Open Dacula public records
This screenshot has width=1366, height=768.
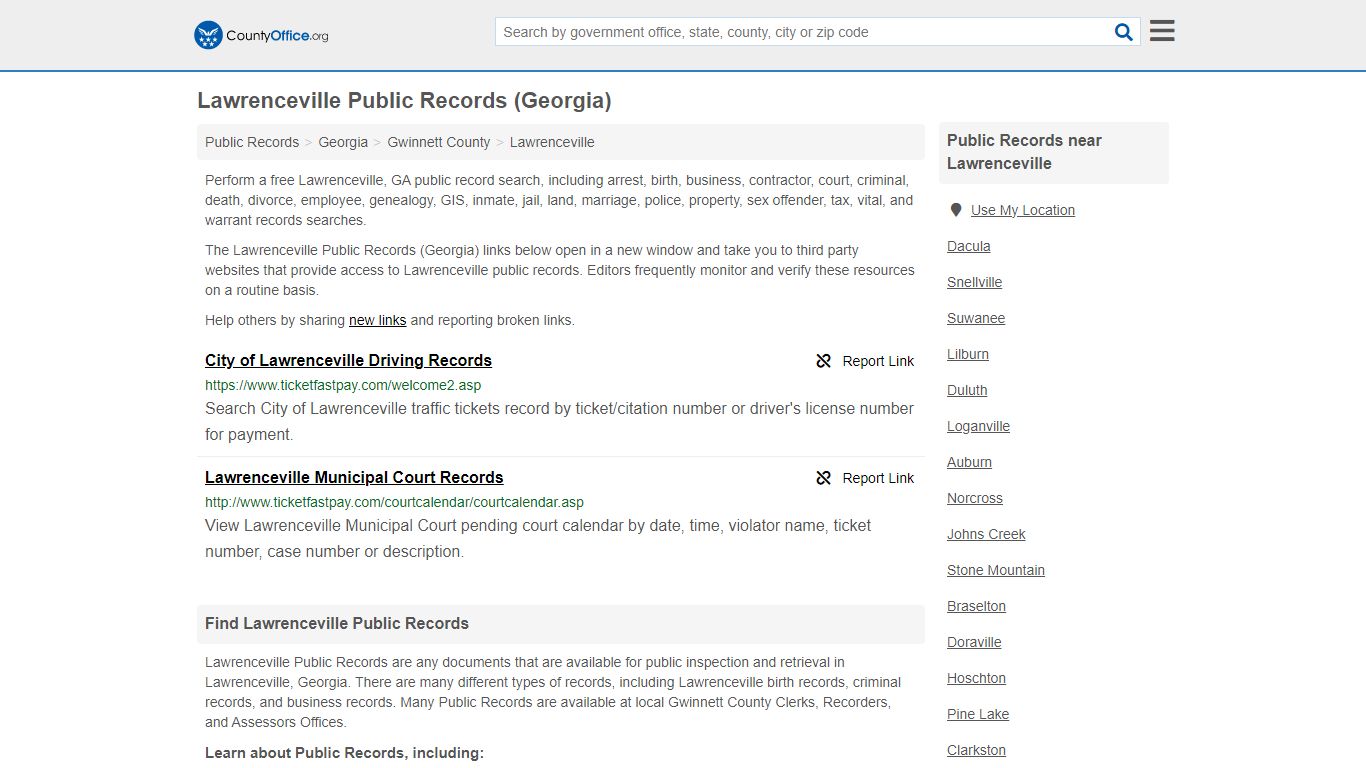coord(969,246)
